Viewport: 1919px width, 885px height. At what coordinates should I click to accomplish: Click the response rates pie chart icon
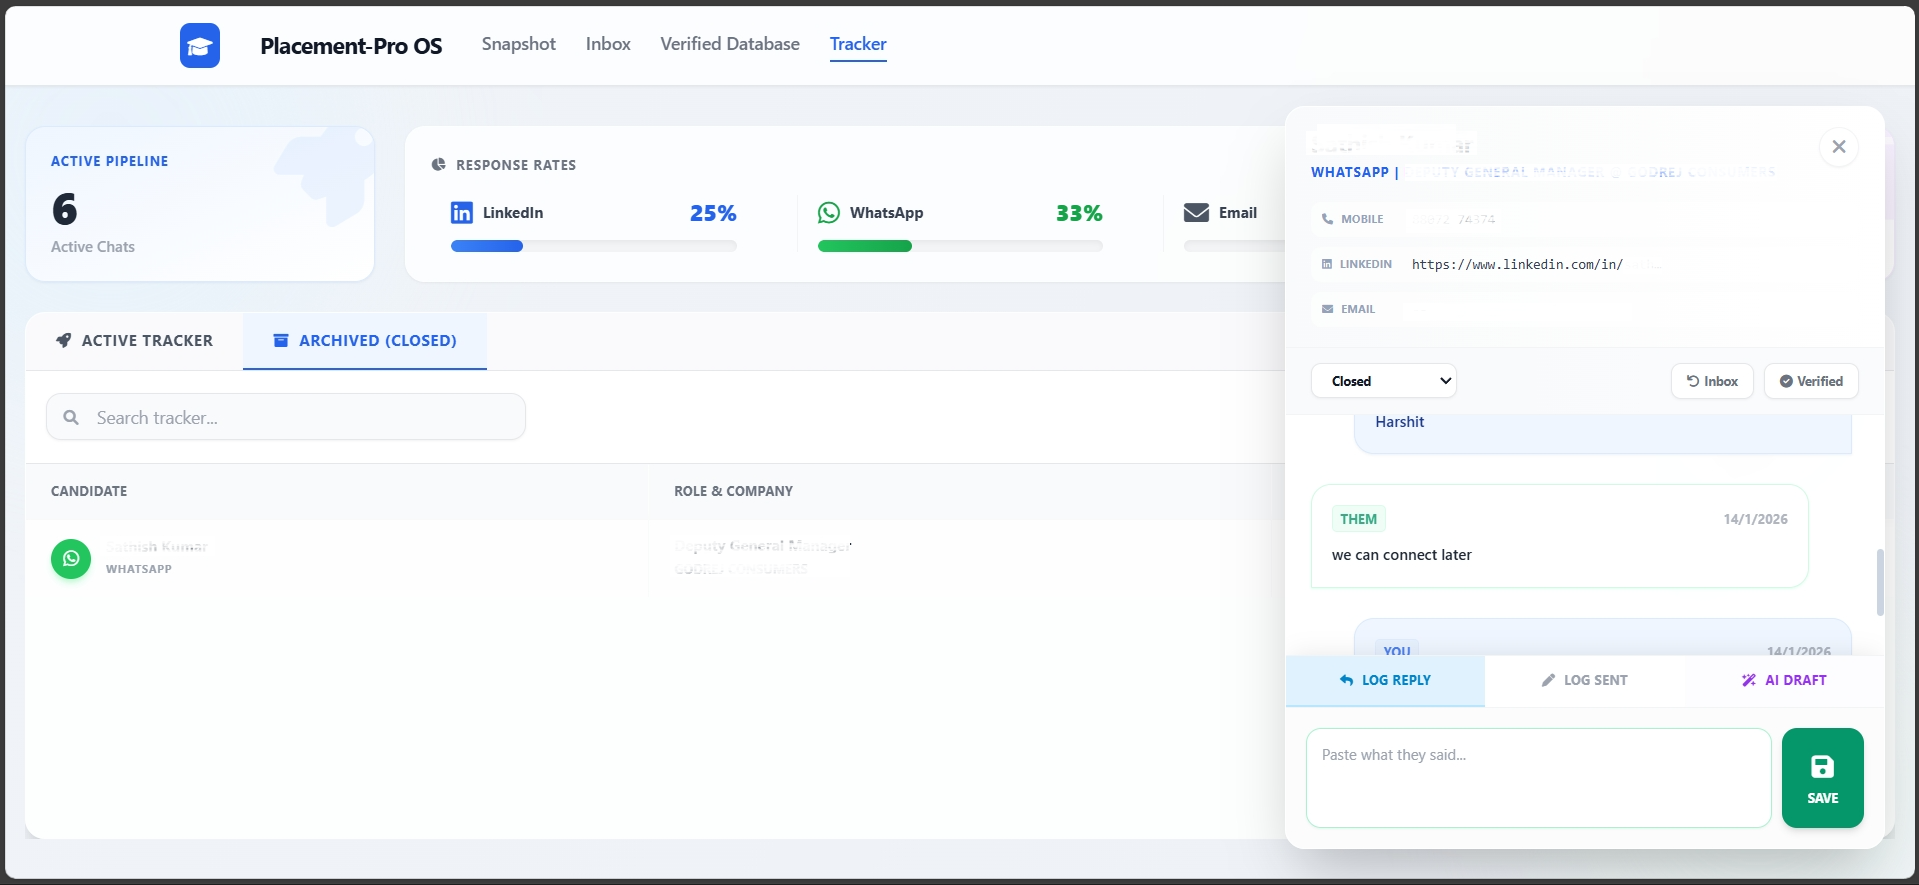click(x=438, y=165)
